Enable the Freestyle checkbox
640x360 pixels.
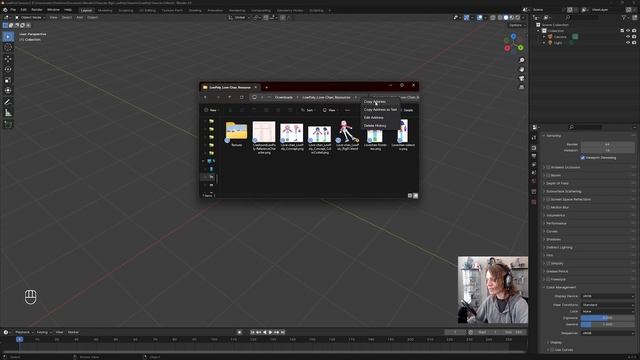pyautogui.click(x=548, y=280)
